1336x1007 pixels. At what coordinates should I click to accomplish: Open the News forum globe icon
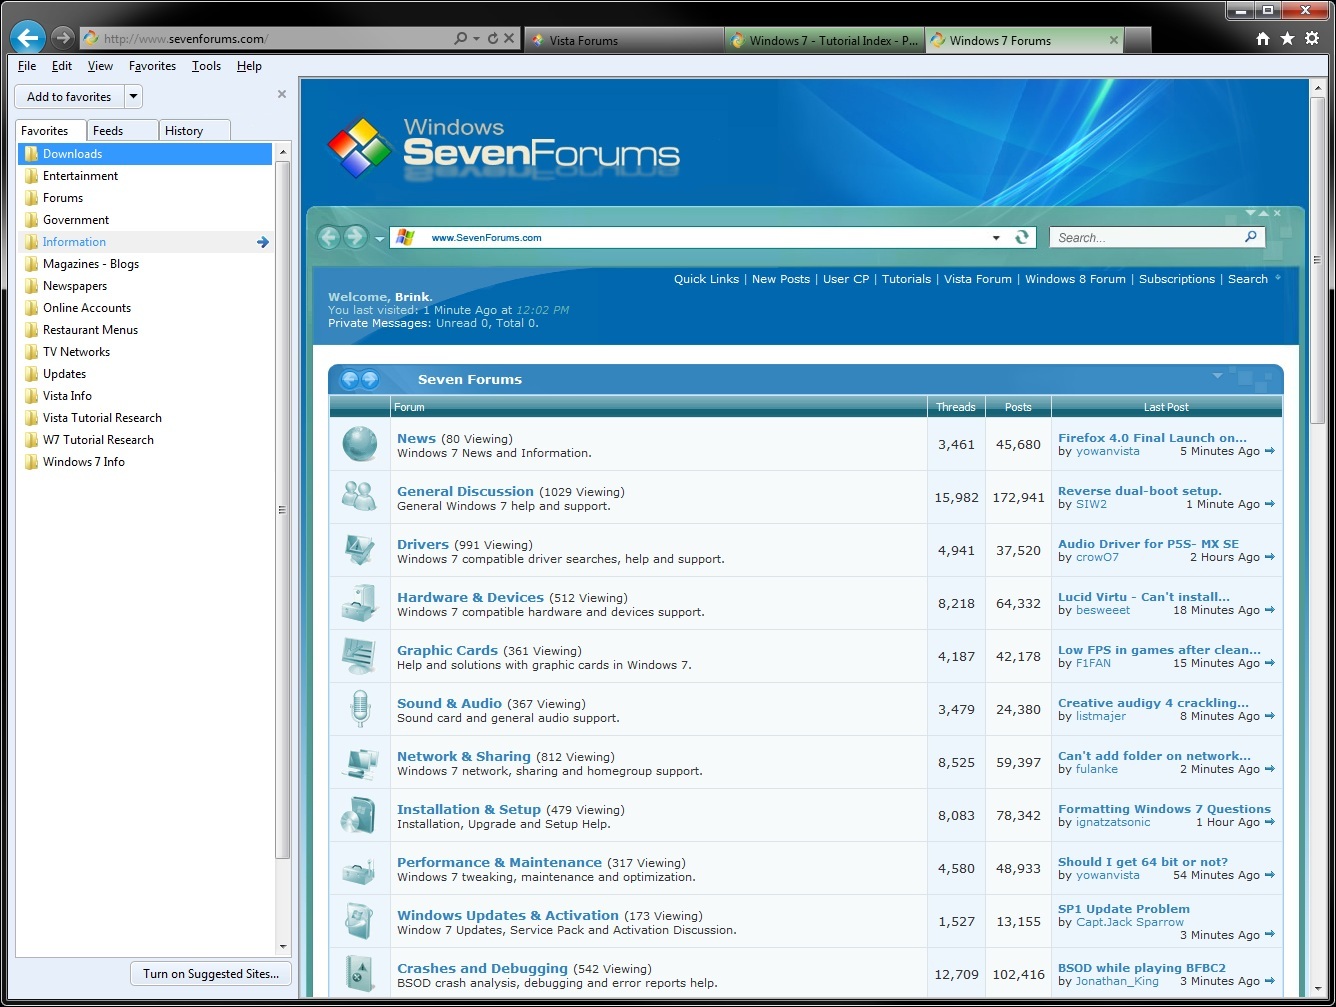(359, 443)
